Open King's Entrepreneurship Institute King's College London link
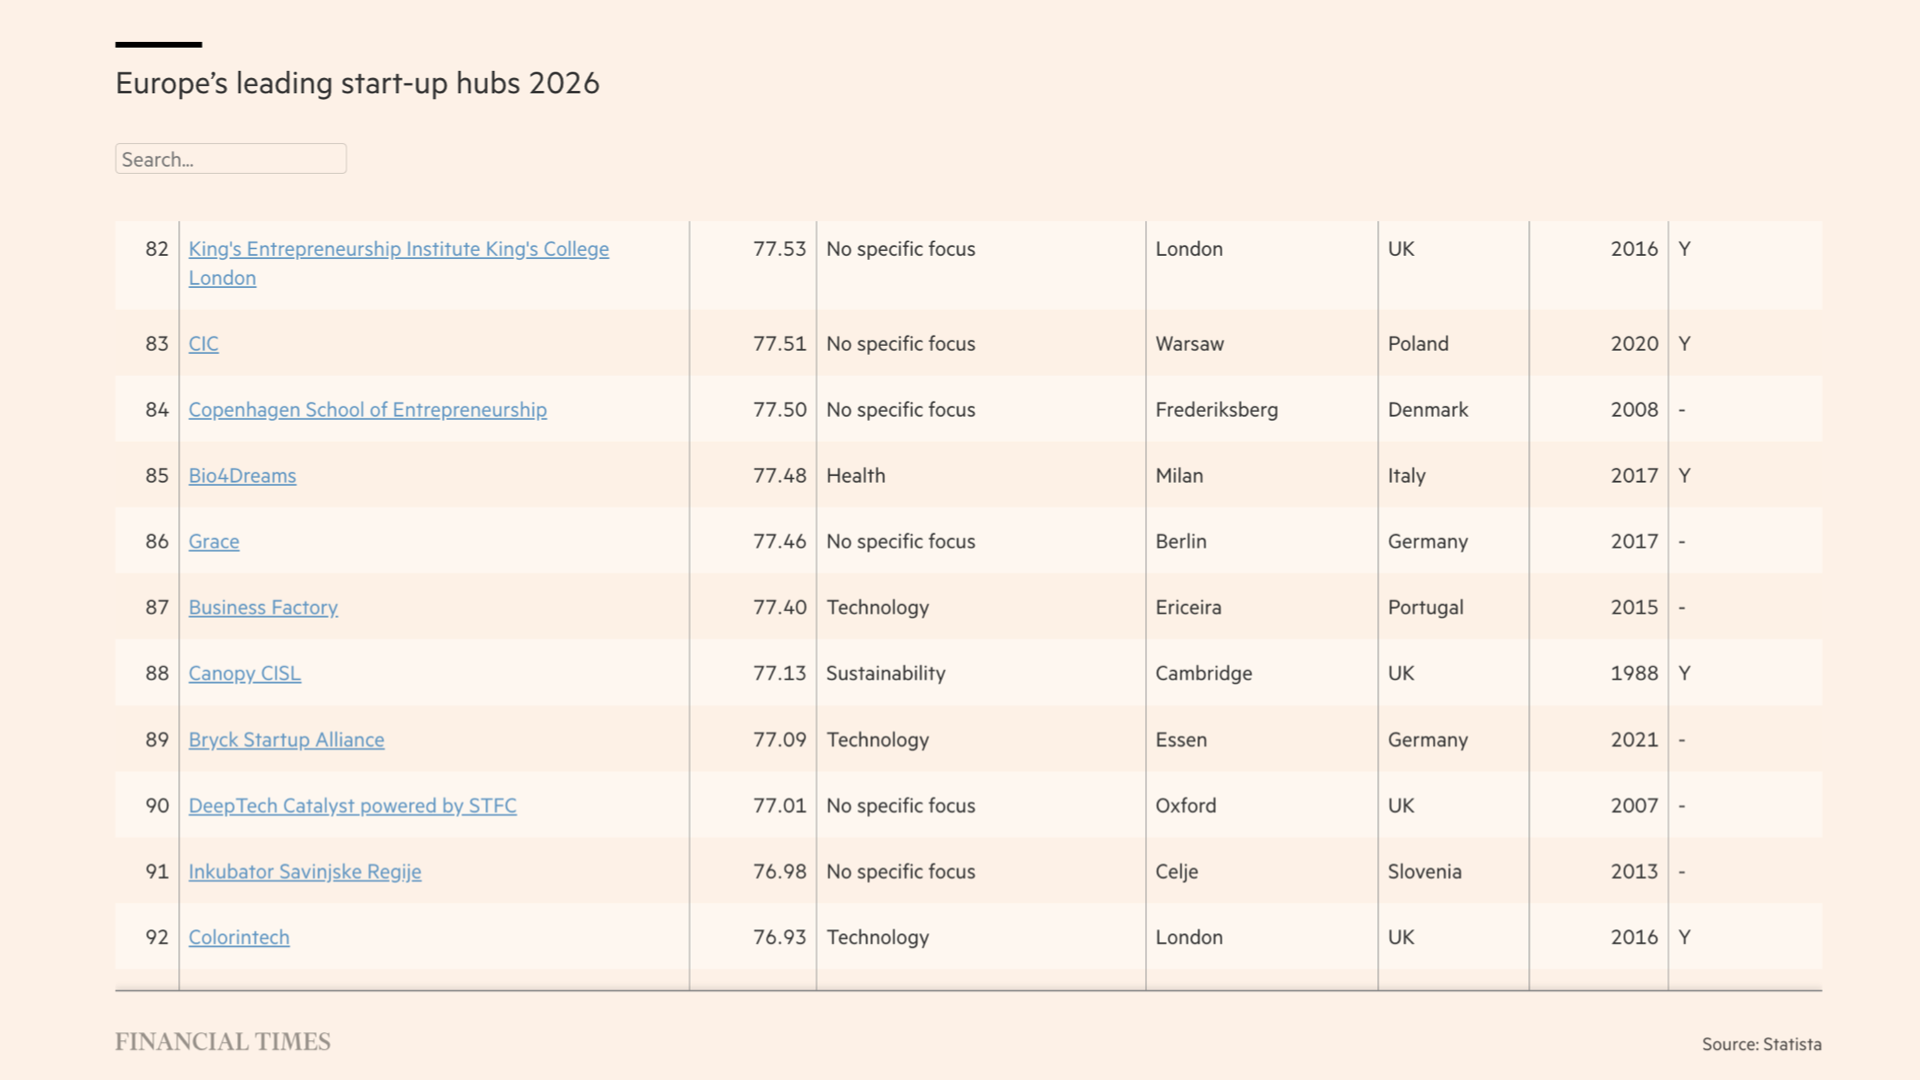Screen dimensions: 1920x1080 point(398,249)
